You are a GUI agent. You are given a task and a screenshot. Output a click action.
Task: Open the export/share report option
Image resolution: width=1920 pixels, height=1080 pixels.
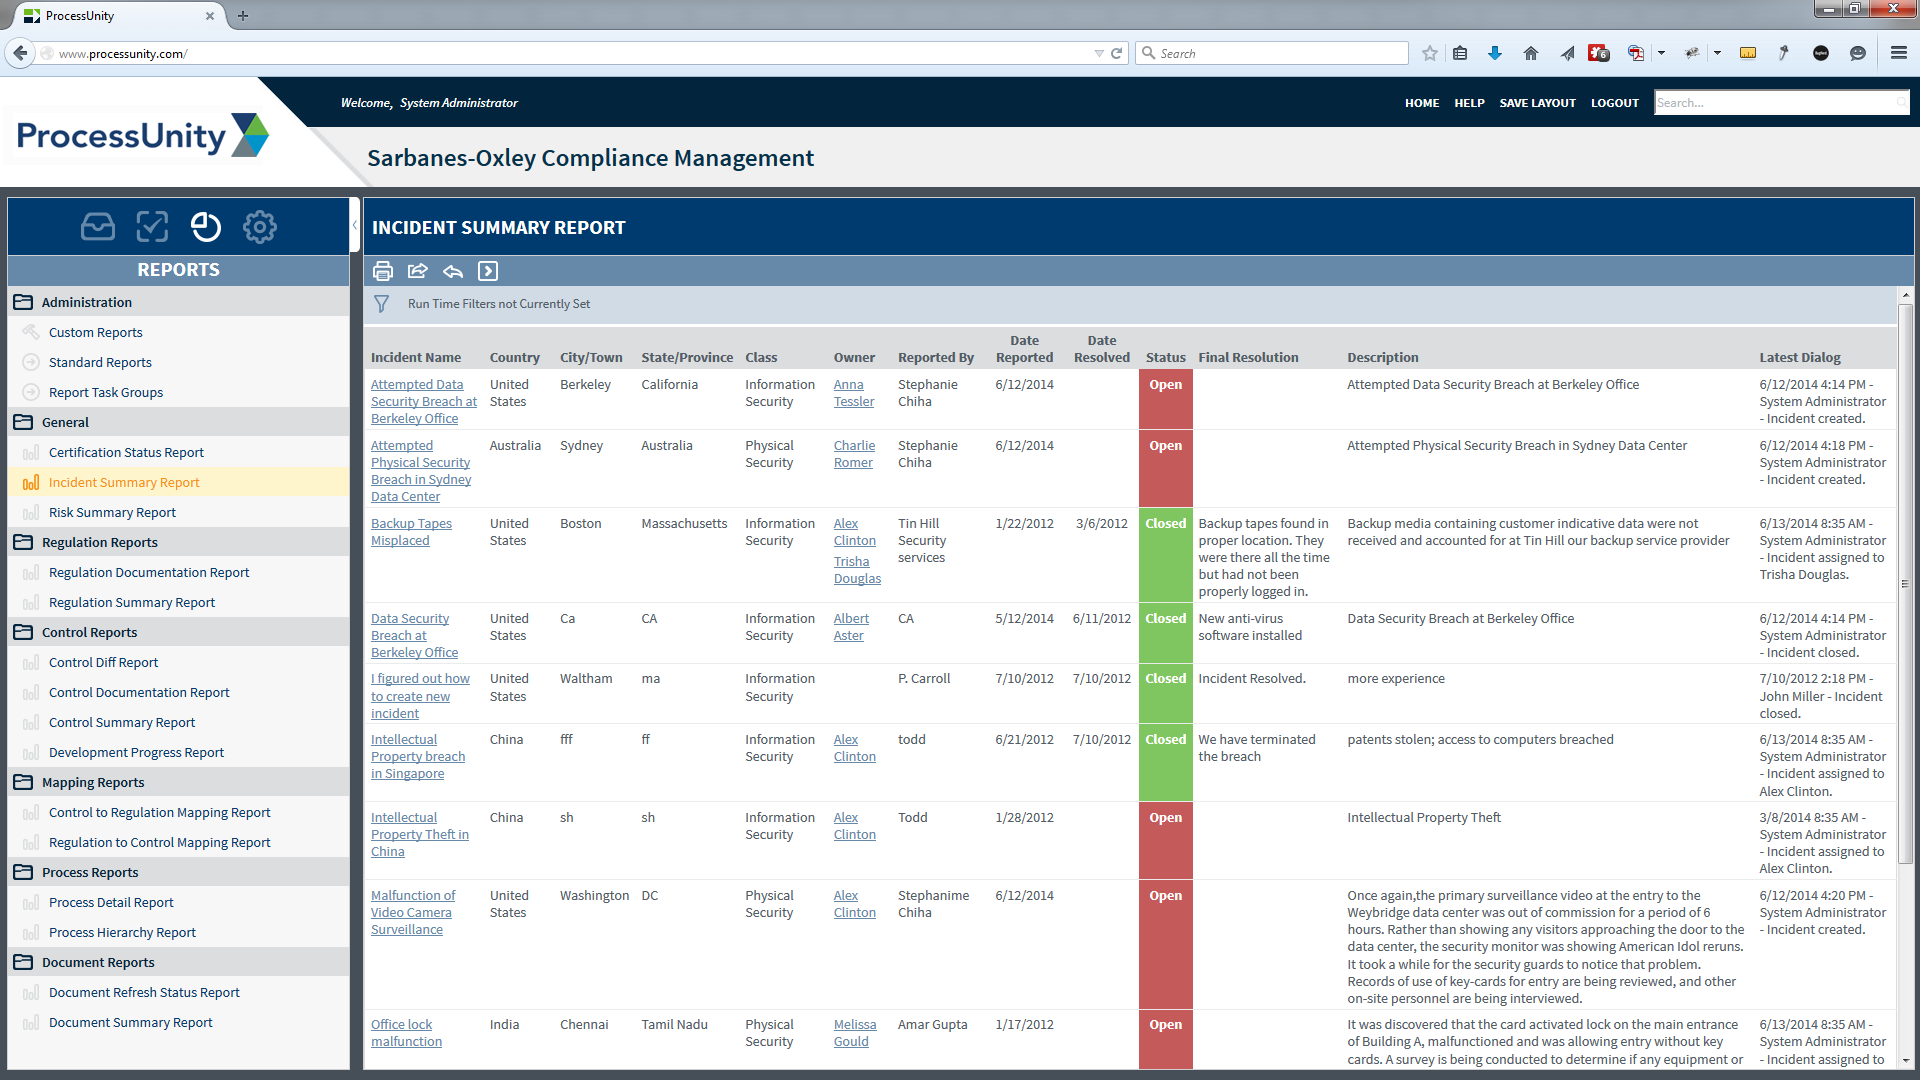417,271
